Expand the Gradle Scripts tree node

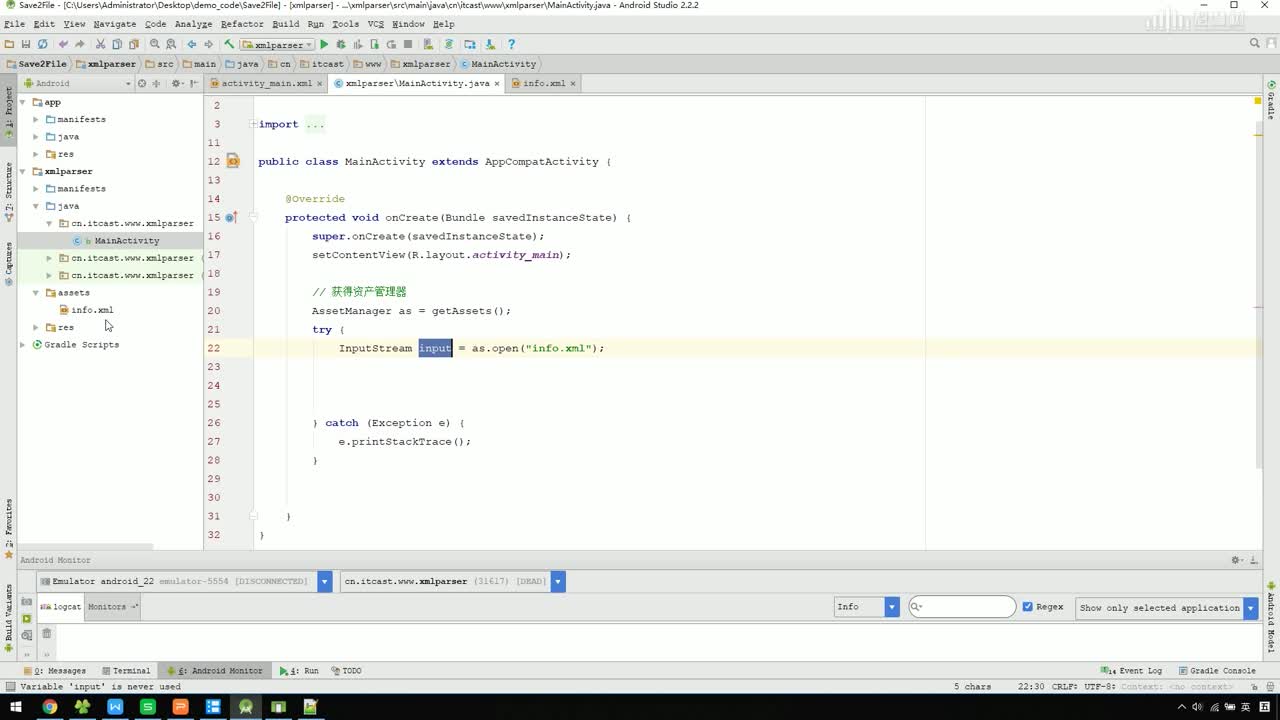coord(23,344)
